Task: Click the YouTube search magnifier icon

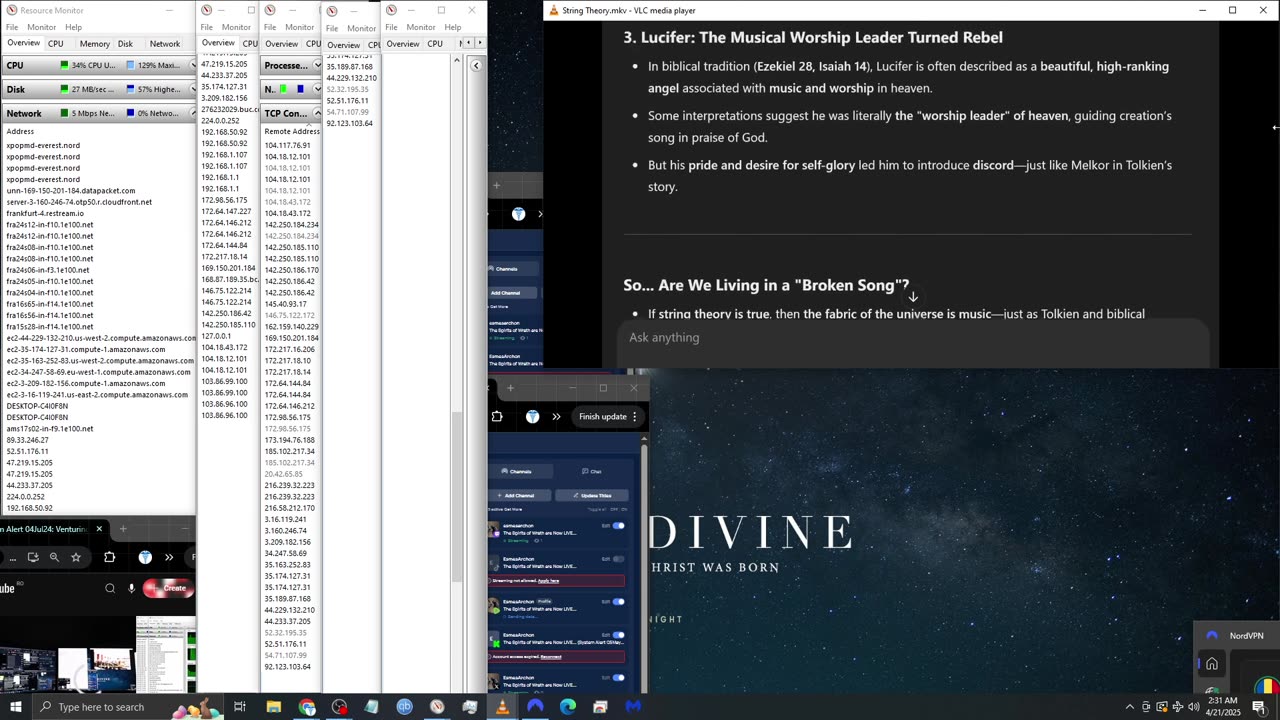Action: [110, 588]
